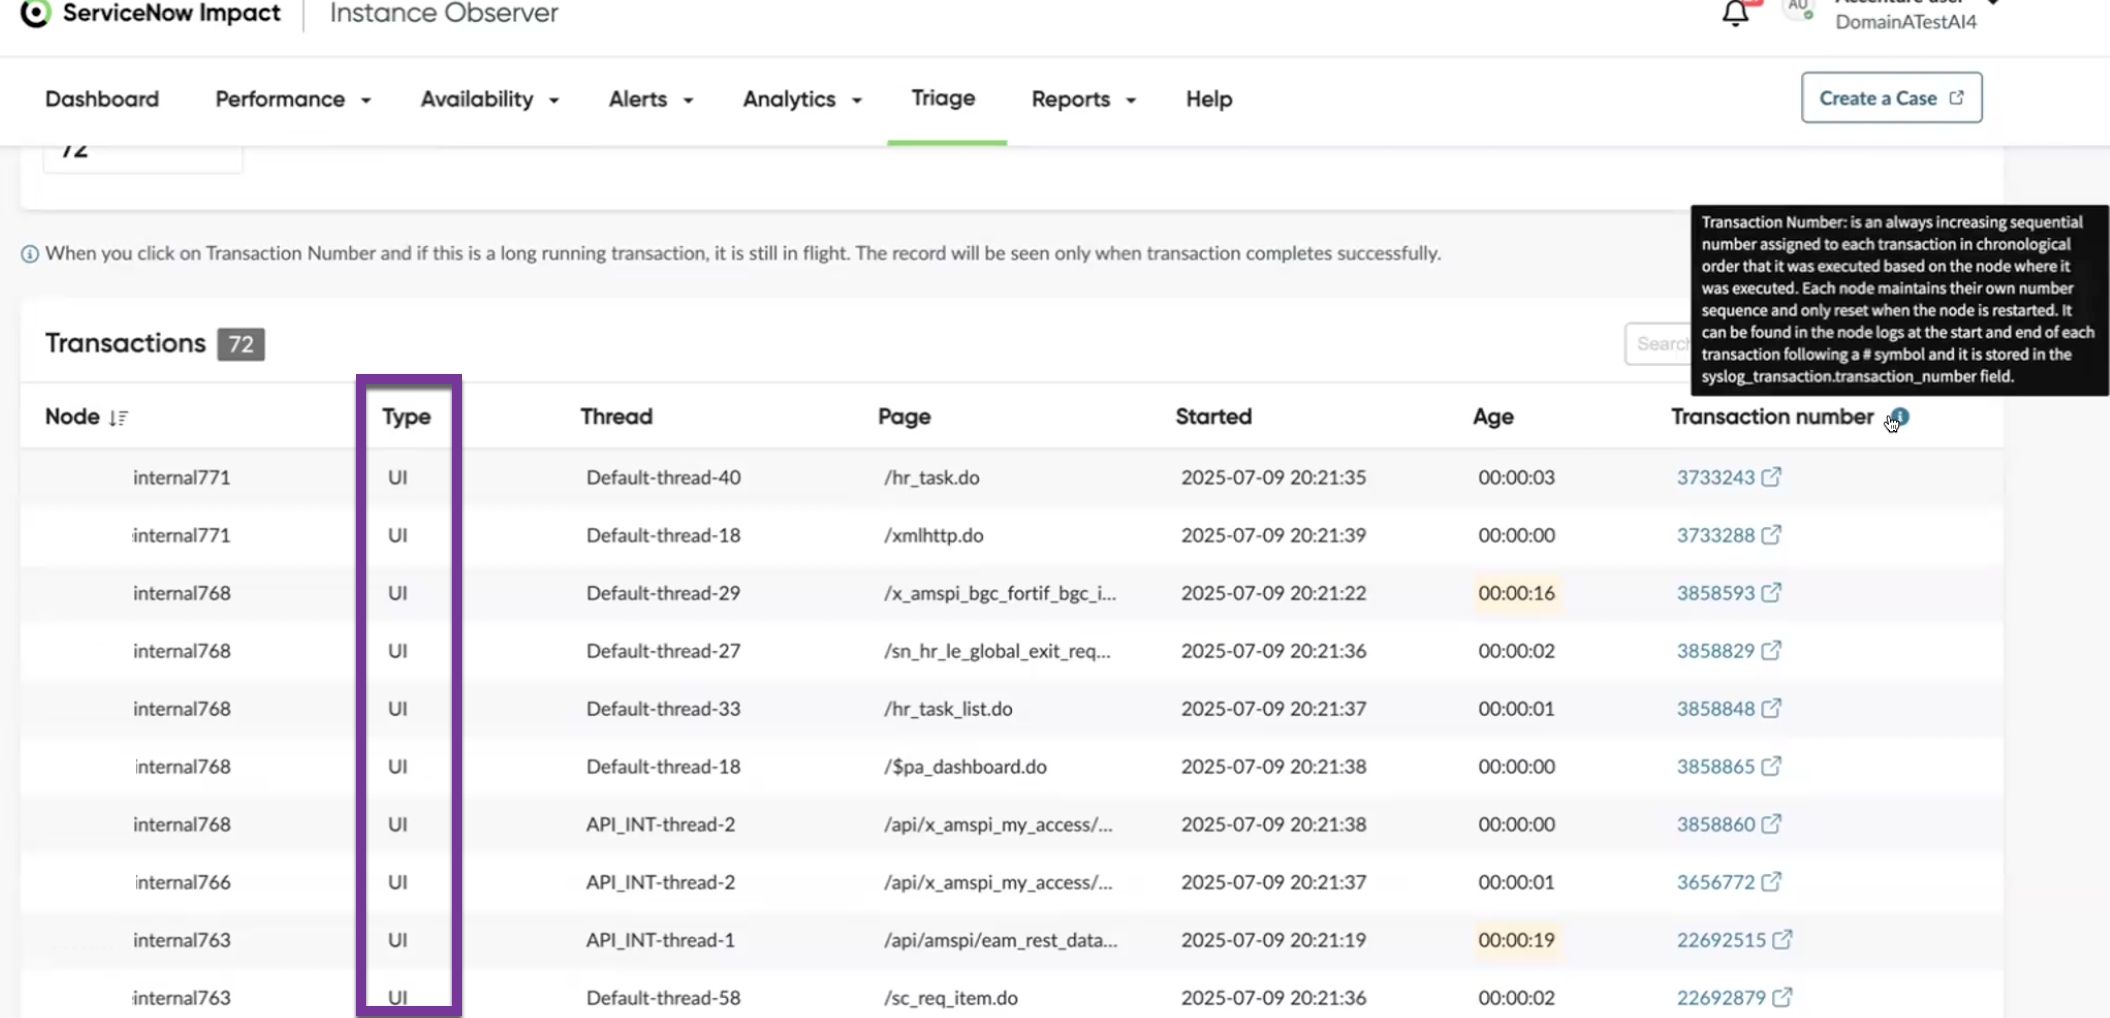The width and height of the screenshot is (2110, 1018).
Task: Click the Page column header
Action: [x=904, y=417]
